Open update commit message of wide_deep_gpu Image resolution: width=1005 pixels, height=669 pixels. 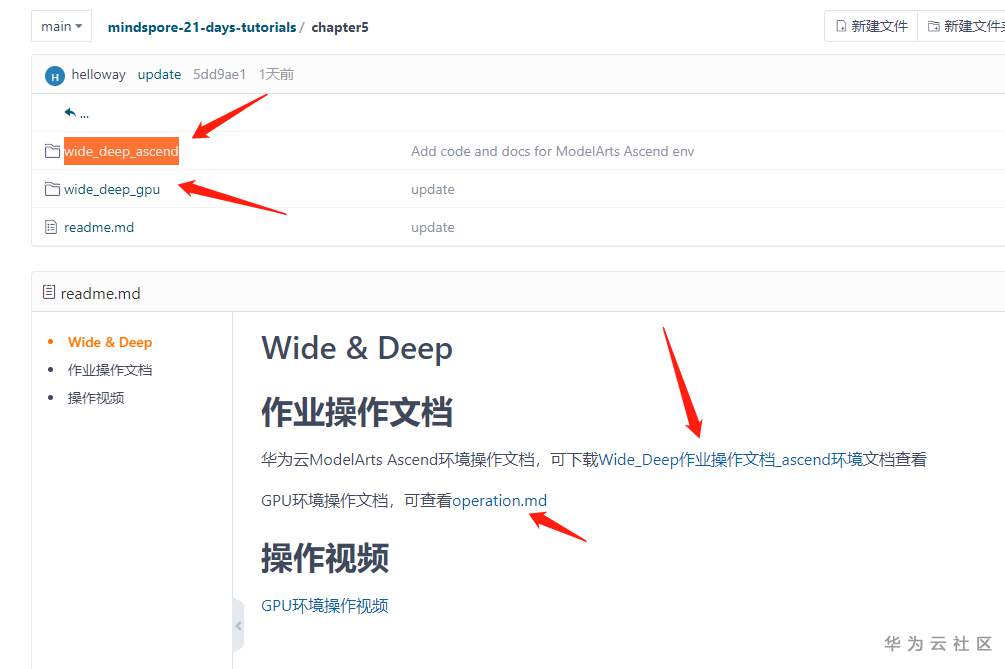433,190
